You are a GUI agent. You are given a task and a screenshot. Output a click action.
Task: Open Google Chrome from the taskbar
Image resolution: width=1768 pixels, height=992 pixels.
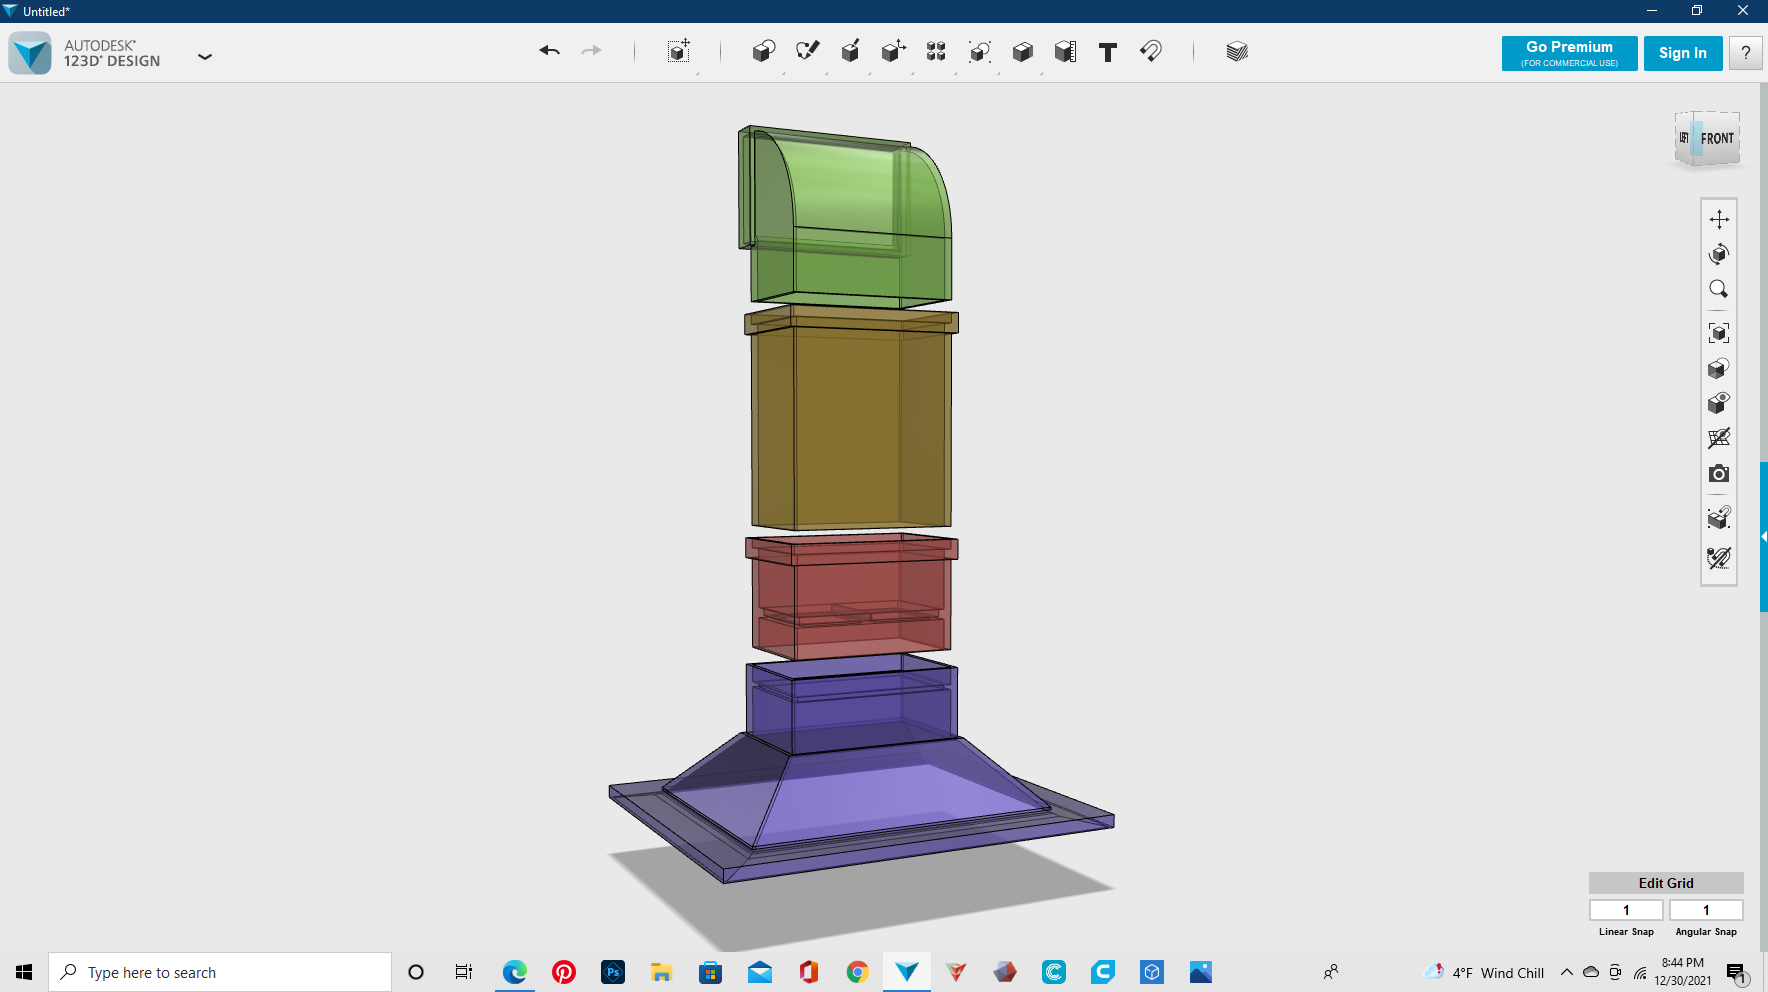[858, 972]
